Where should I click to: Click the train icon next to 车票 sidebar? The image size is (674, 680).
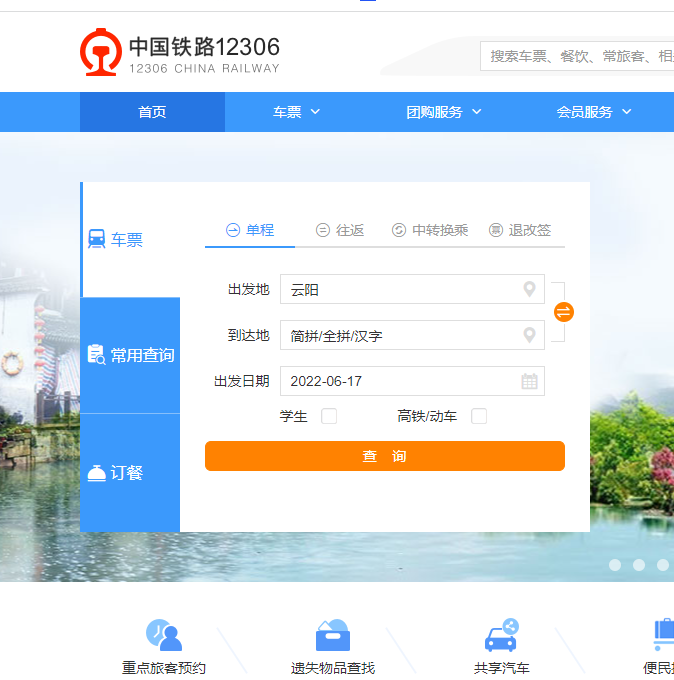96,239
